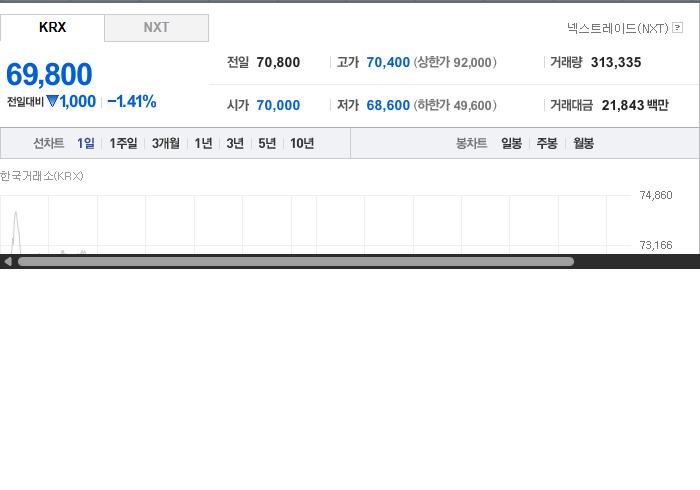Click the chart axis label 73,166
The width and height of the screenshot is (700, 490).
[656, 245]
